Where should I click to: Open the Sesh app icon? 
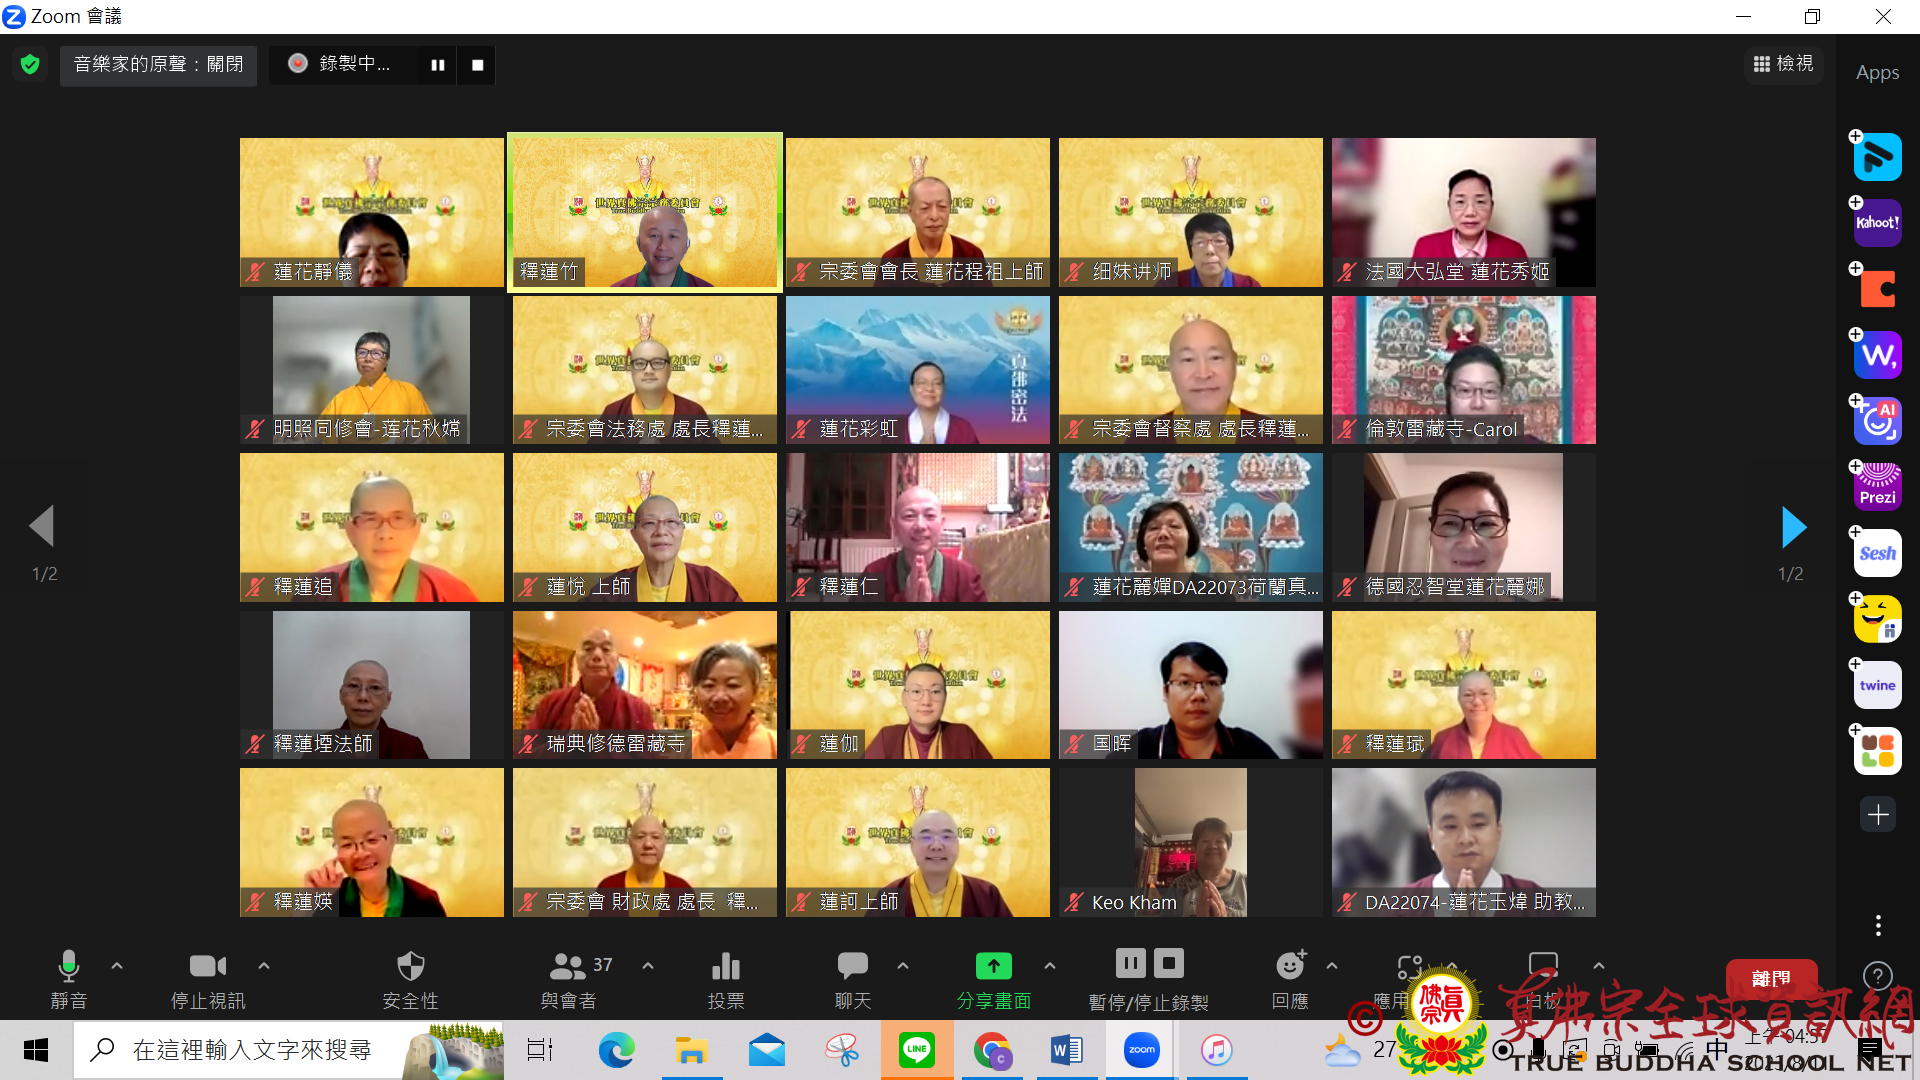[x=1877, y=553]
